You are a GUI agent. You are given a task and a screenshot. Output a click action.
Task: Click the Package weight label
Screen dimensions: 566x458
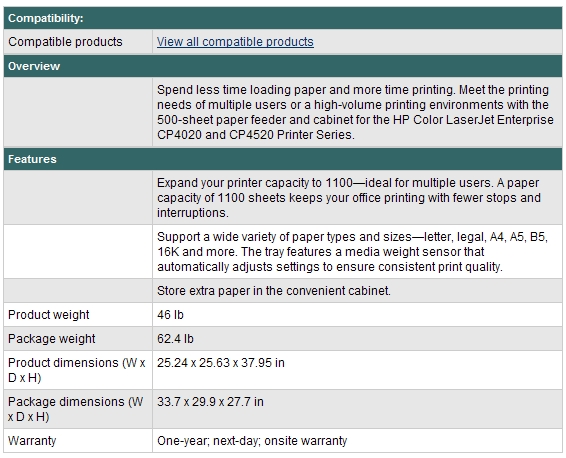pyautogui.click(x=52, y=339)
